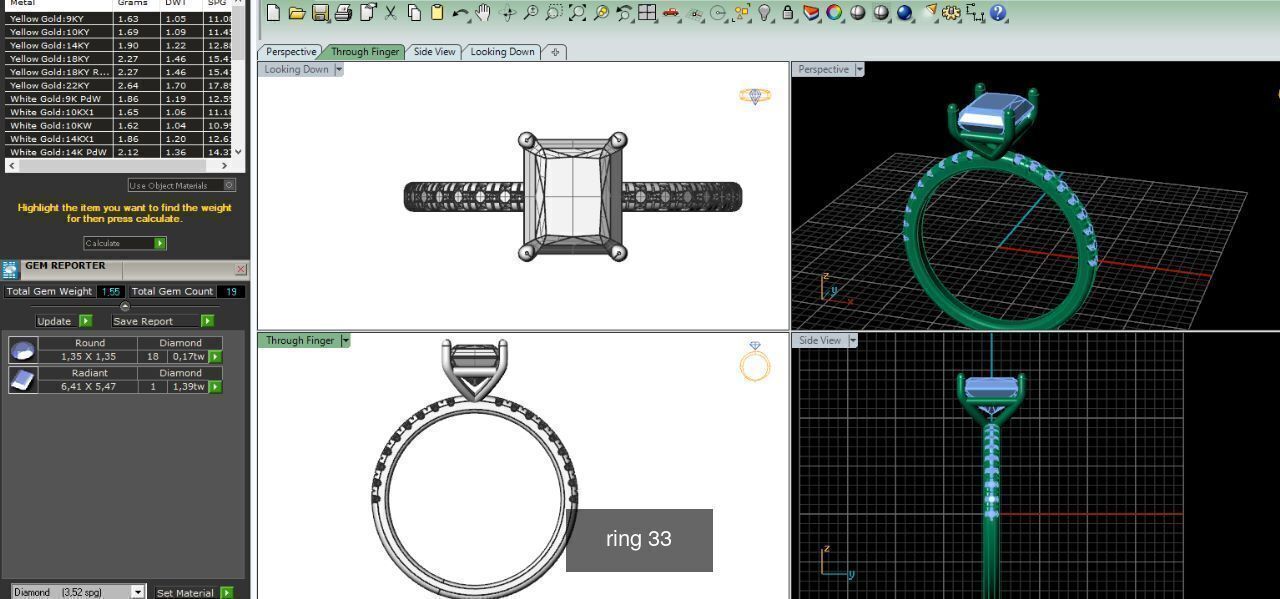
Task: Copy objects with copy icon
Action: click(414, 13)
